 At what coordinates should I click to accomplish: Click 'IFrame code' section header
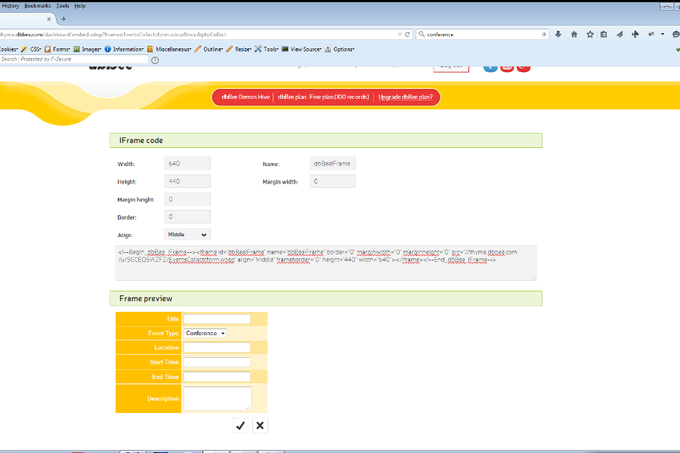tap(326, 140)
